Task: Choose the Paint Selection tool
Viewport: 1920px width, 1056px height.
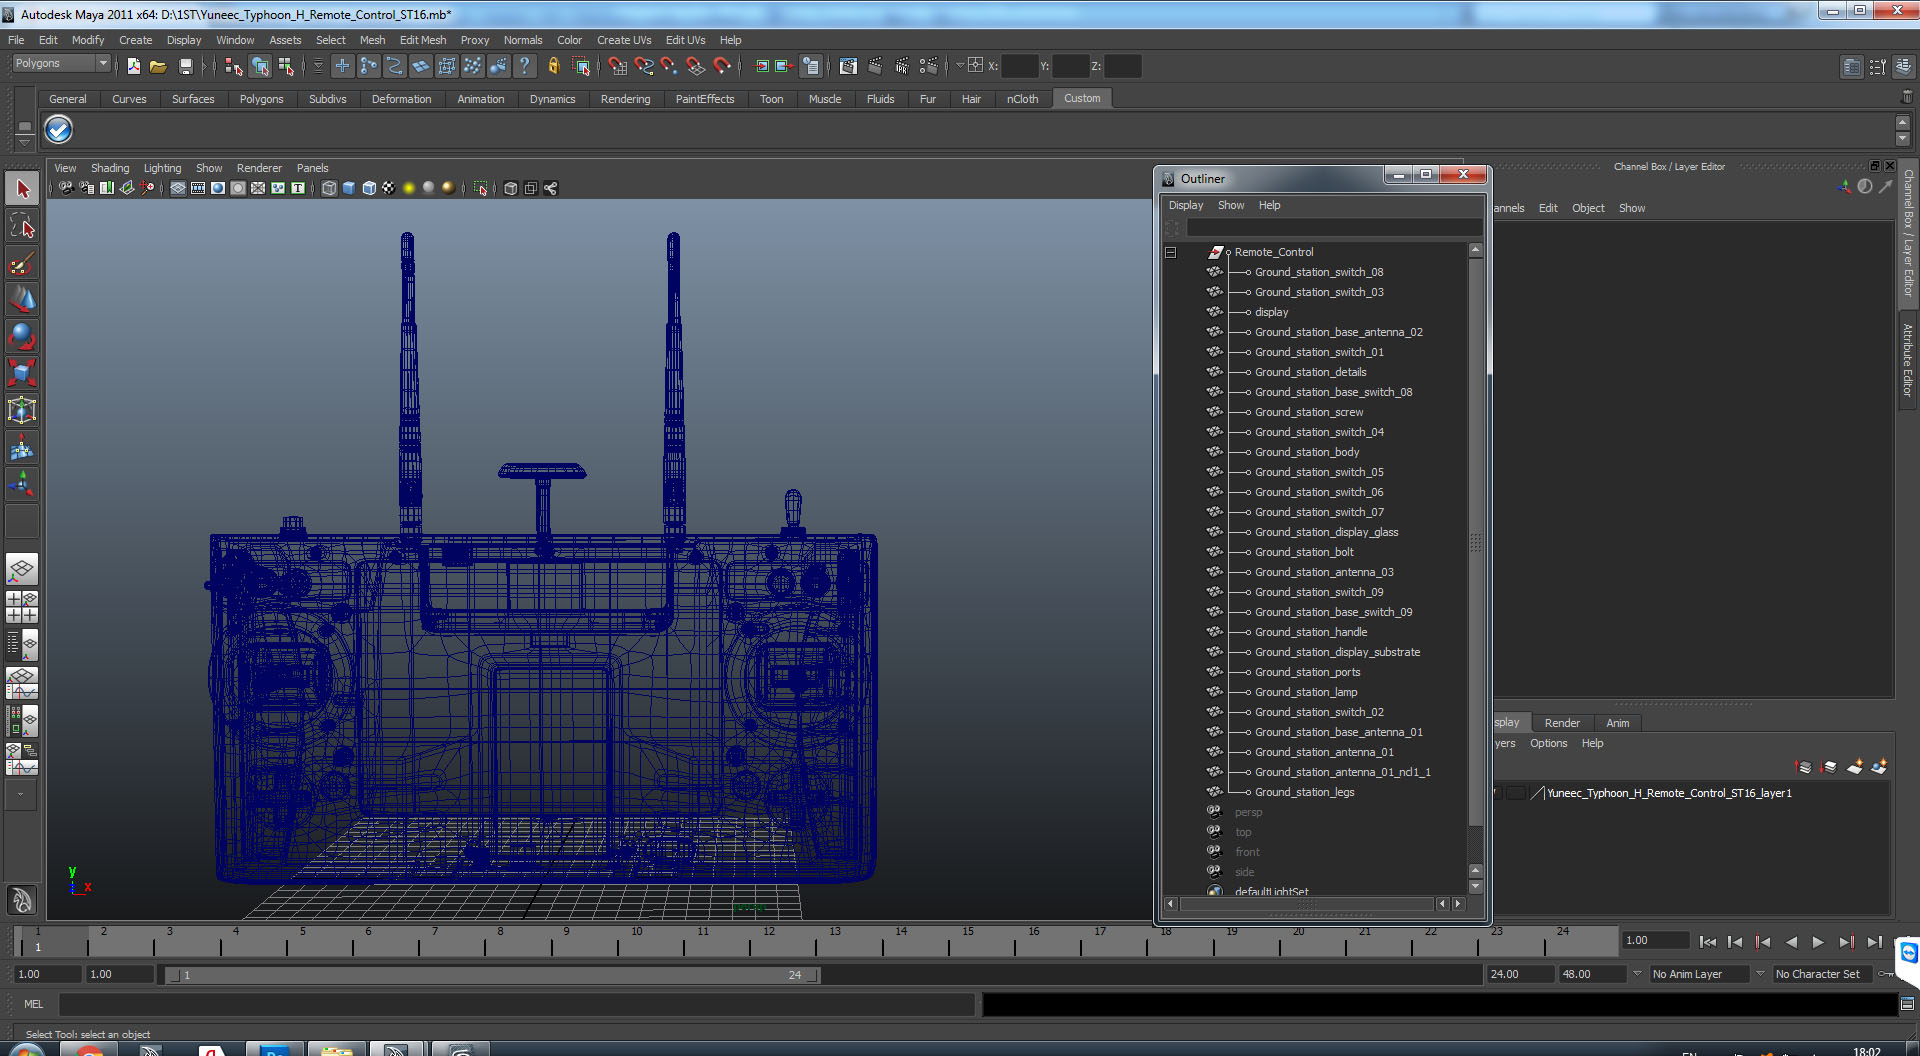Action: [22, 263]
